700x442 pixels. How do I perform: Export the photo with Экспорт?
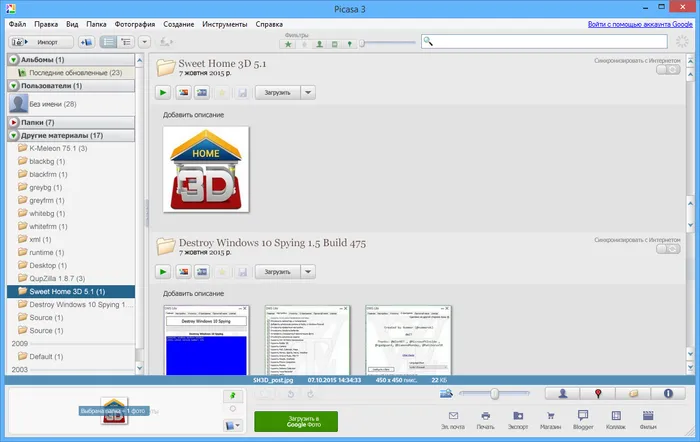point(518,420)
